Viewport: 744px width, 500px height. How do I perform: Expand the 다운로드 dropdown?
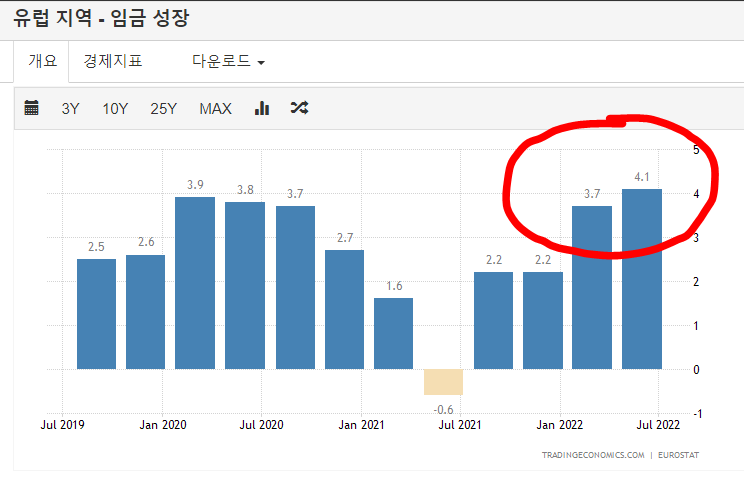point(228,61)
